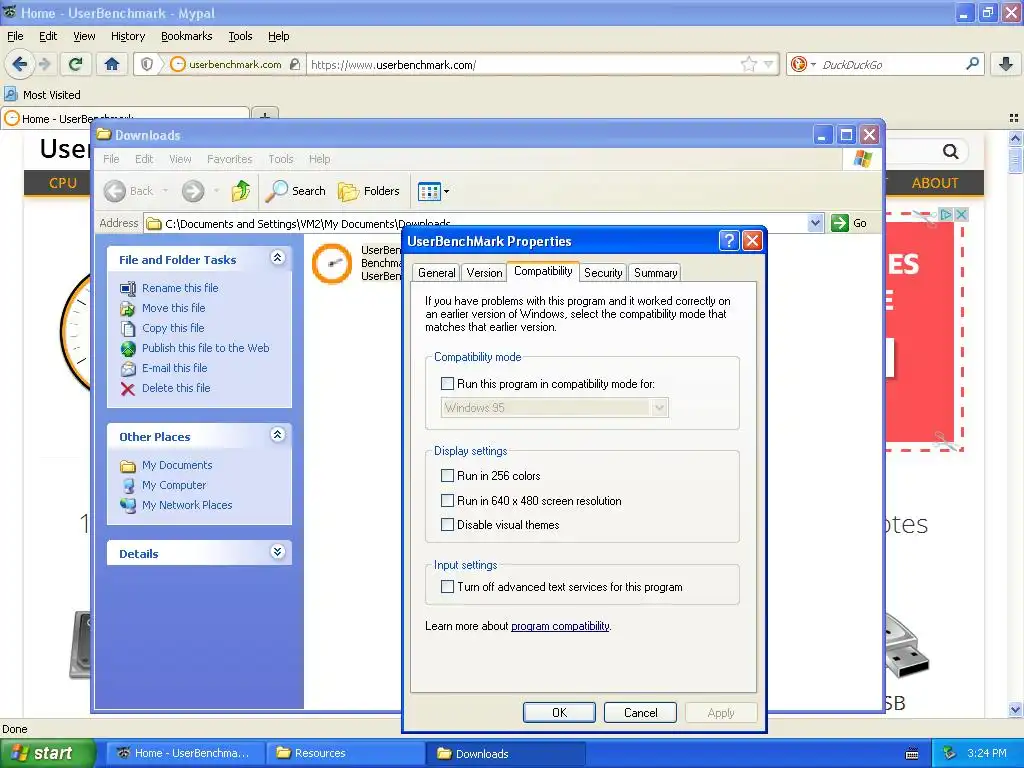Open the browser downloads arrow button
Image resolution: width=1024 pixels, height=768 pixels.
click(1006, 64)
